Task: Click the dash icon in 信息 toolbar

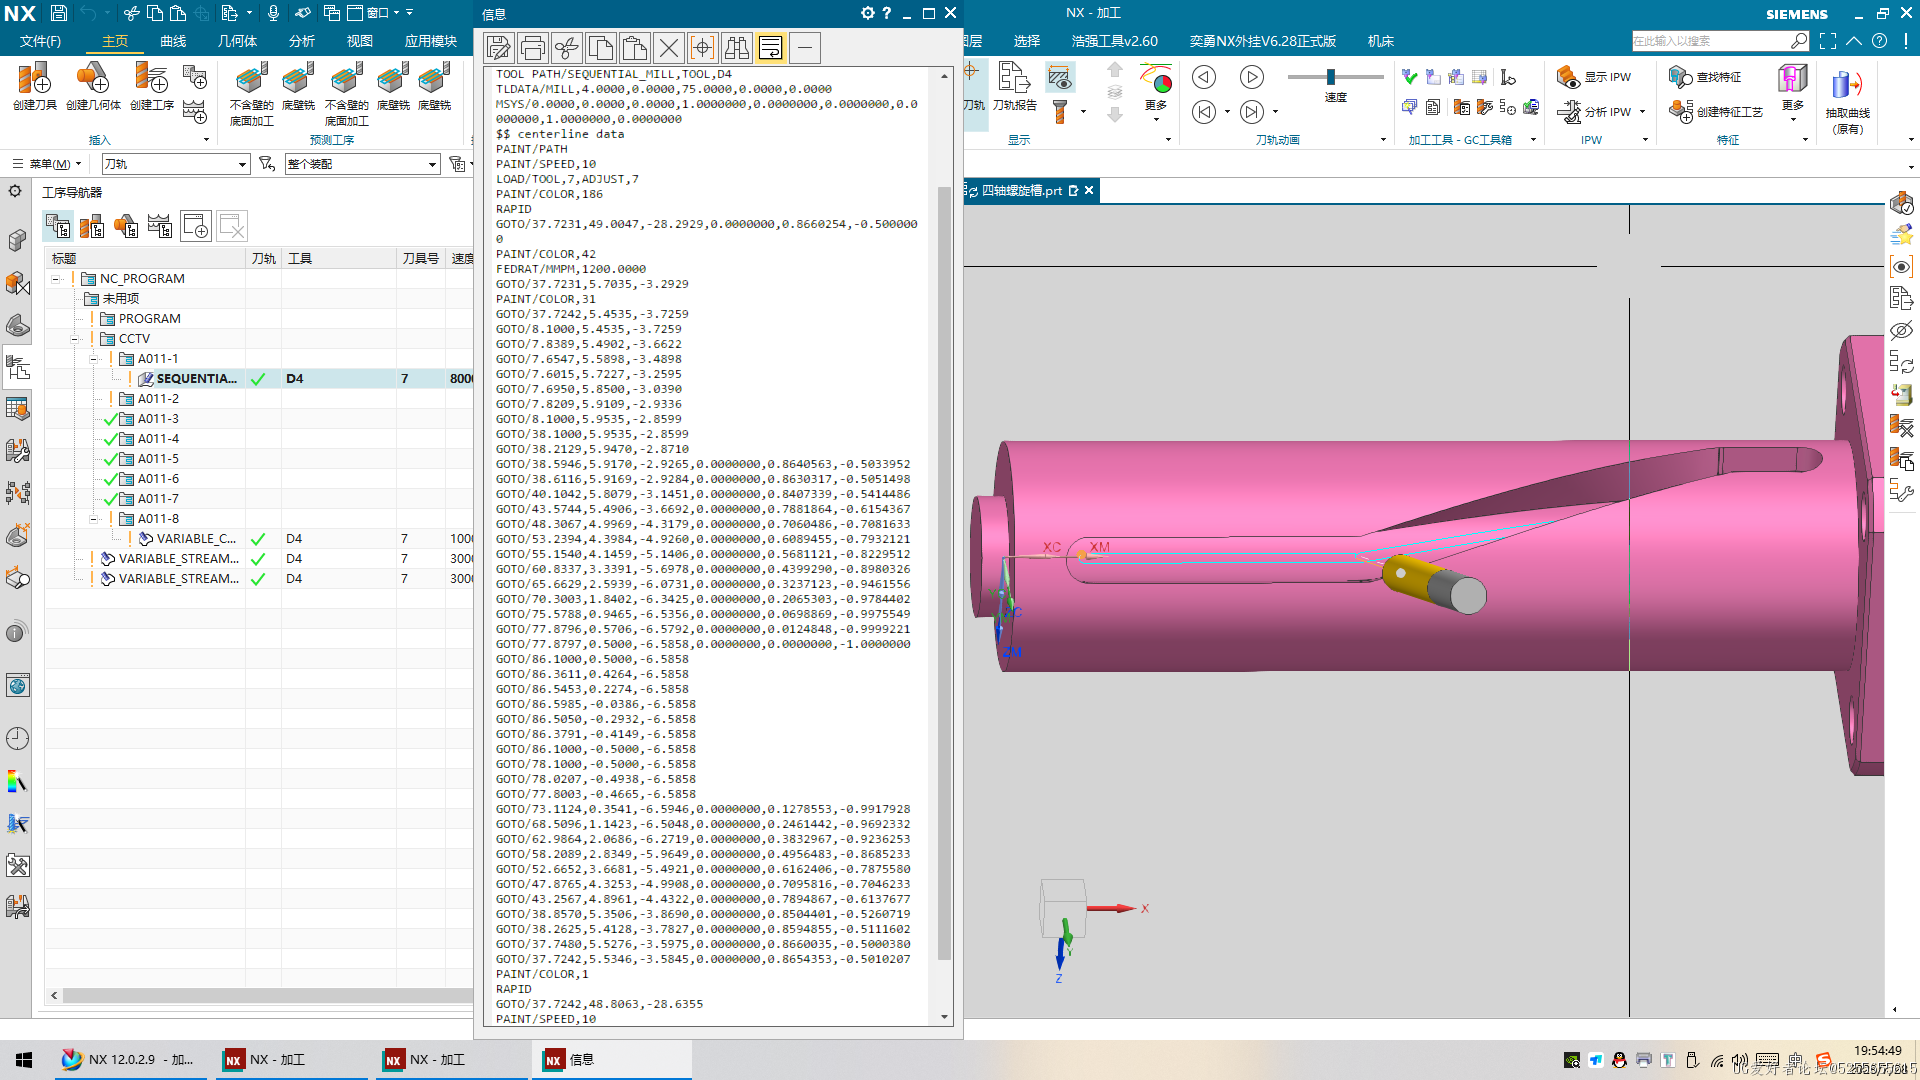Action: 805,48
